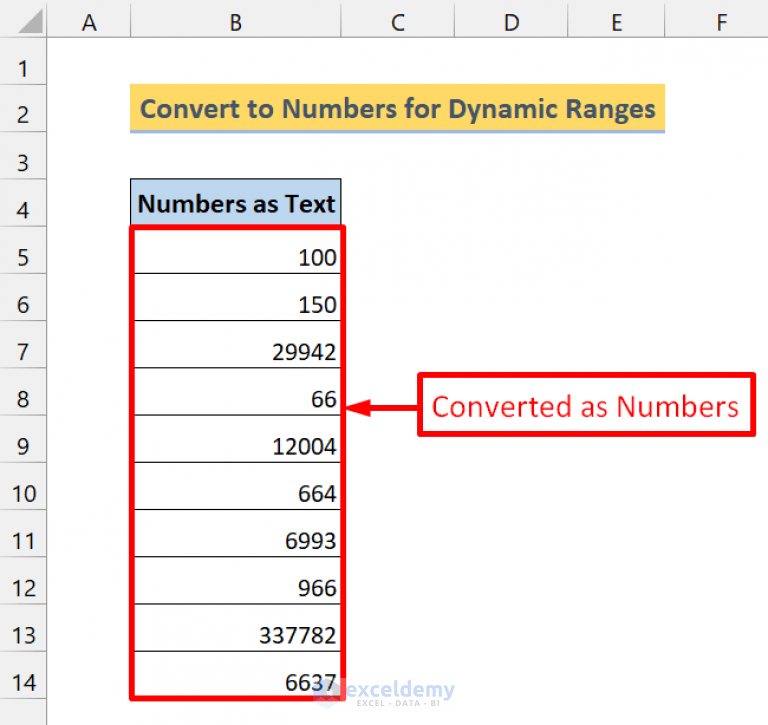This screenshot has height=725, width=768.
Task: Select cell containing 150
Action: pos(236,297)
